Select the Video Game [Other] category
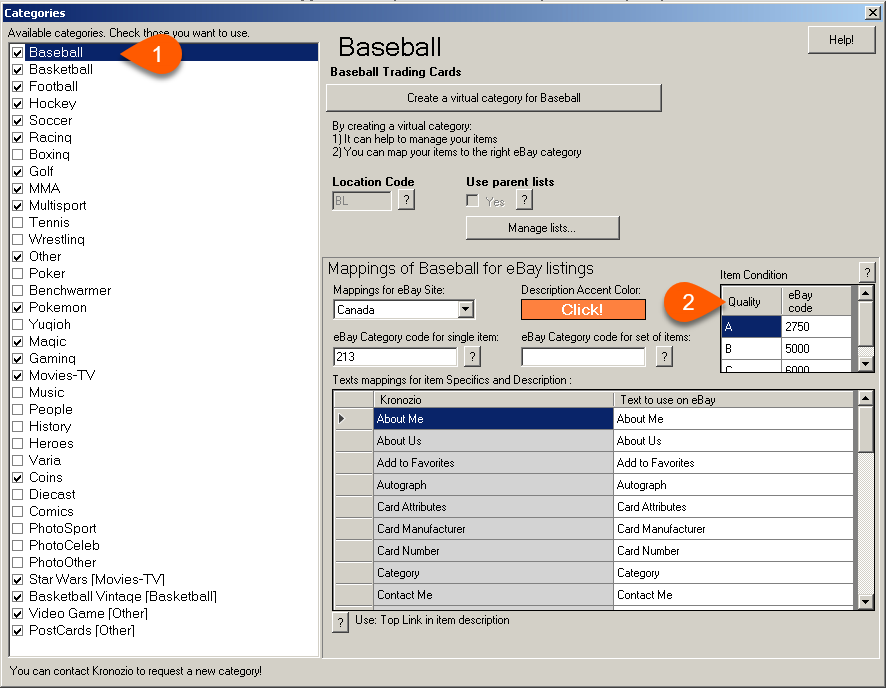The height and width of the screenshot is (688, 886). 89,613
